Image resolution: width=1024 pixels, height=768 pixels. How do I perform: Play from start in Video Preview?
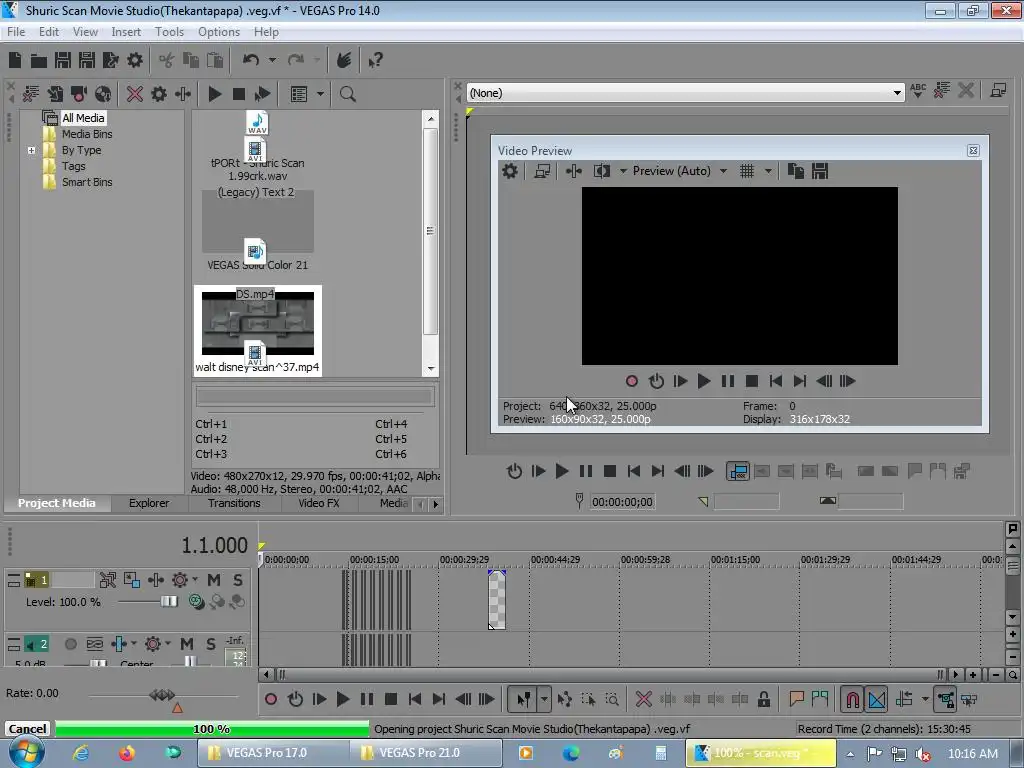click(x=680, y=381)
